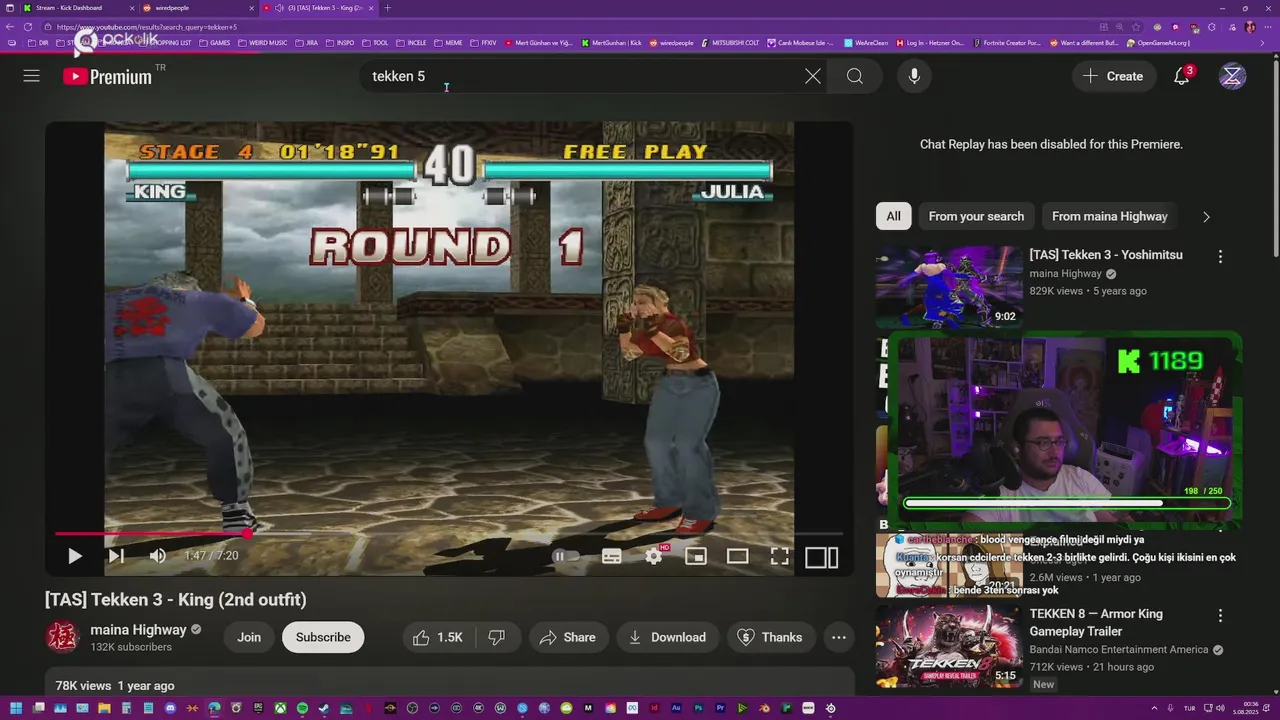Open a new browser tab
1280x720 pixels.
pyautogui.click(x=388, y=8)
